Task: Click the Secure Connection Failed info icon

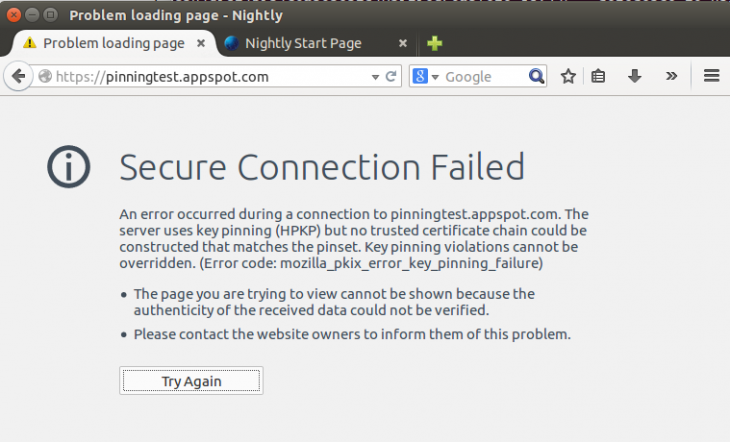Action: pyautogui.click(x=69, y=168)
